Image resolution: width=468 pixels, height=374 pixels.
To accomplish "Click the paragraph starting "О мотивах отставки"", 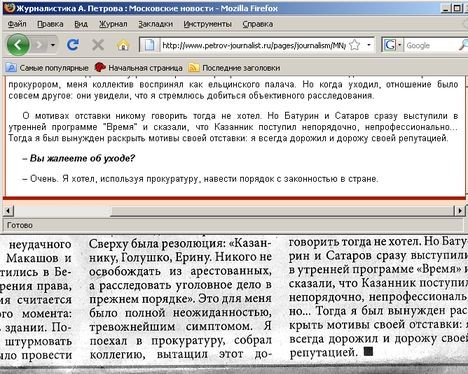I will pos(233,127).
